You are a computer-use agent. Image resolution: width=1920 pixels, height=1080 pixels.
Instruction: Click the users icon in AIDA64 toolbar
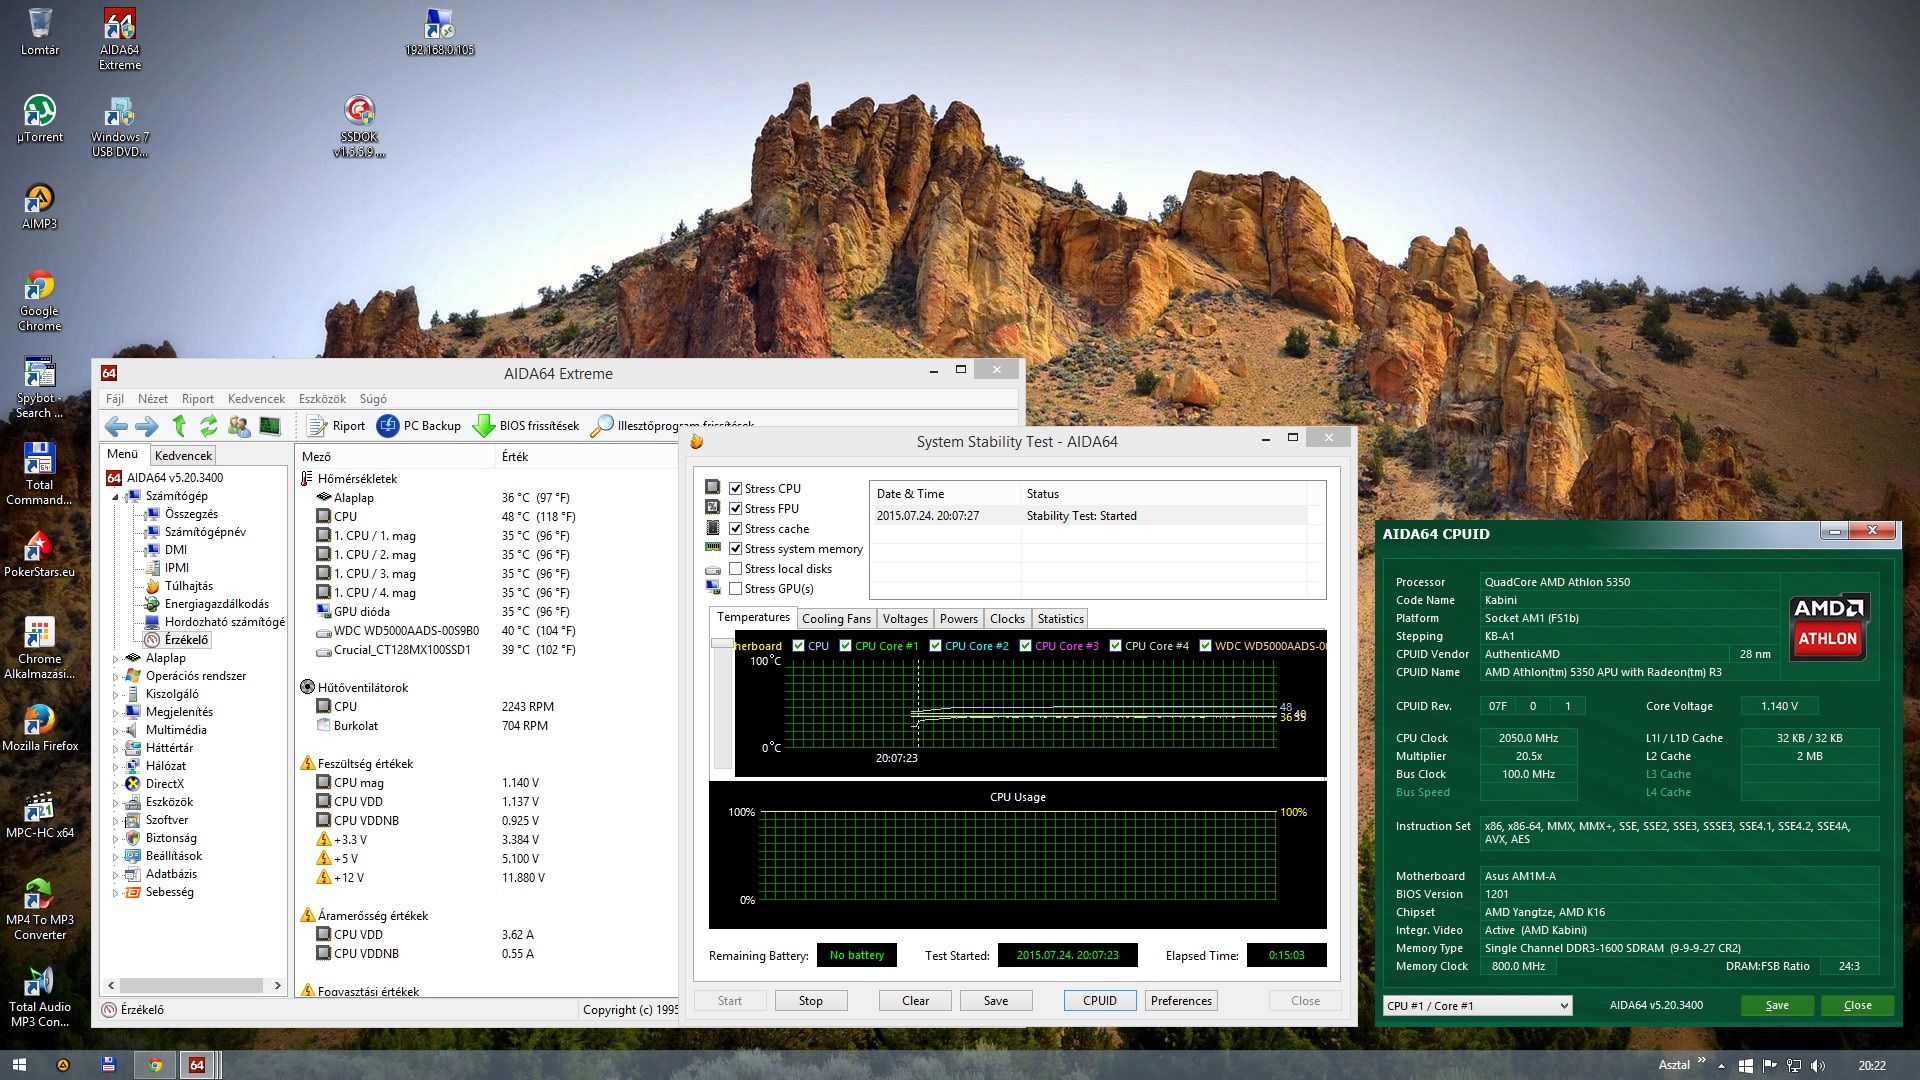tap(239, 426)
